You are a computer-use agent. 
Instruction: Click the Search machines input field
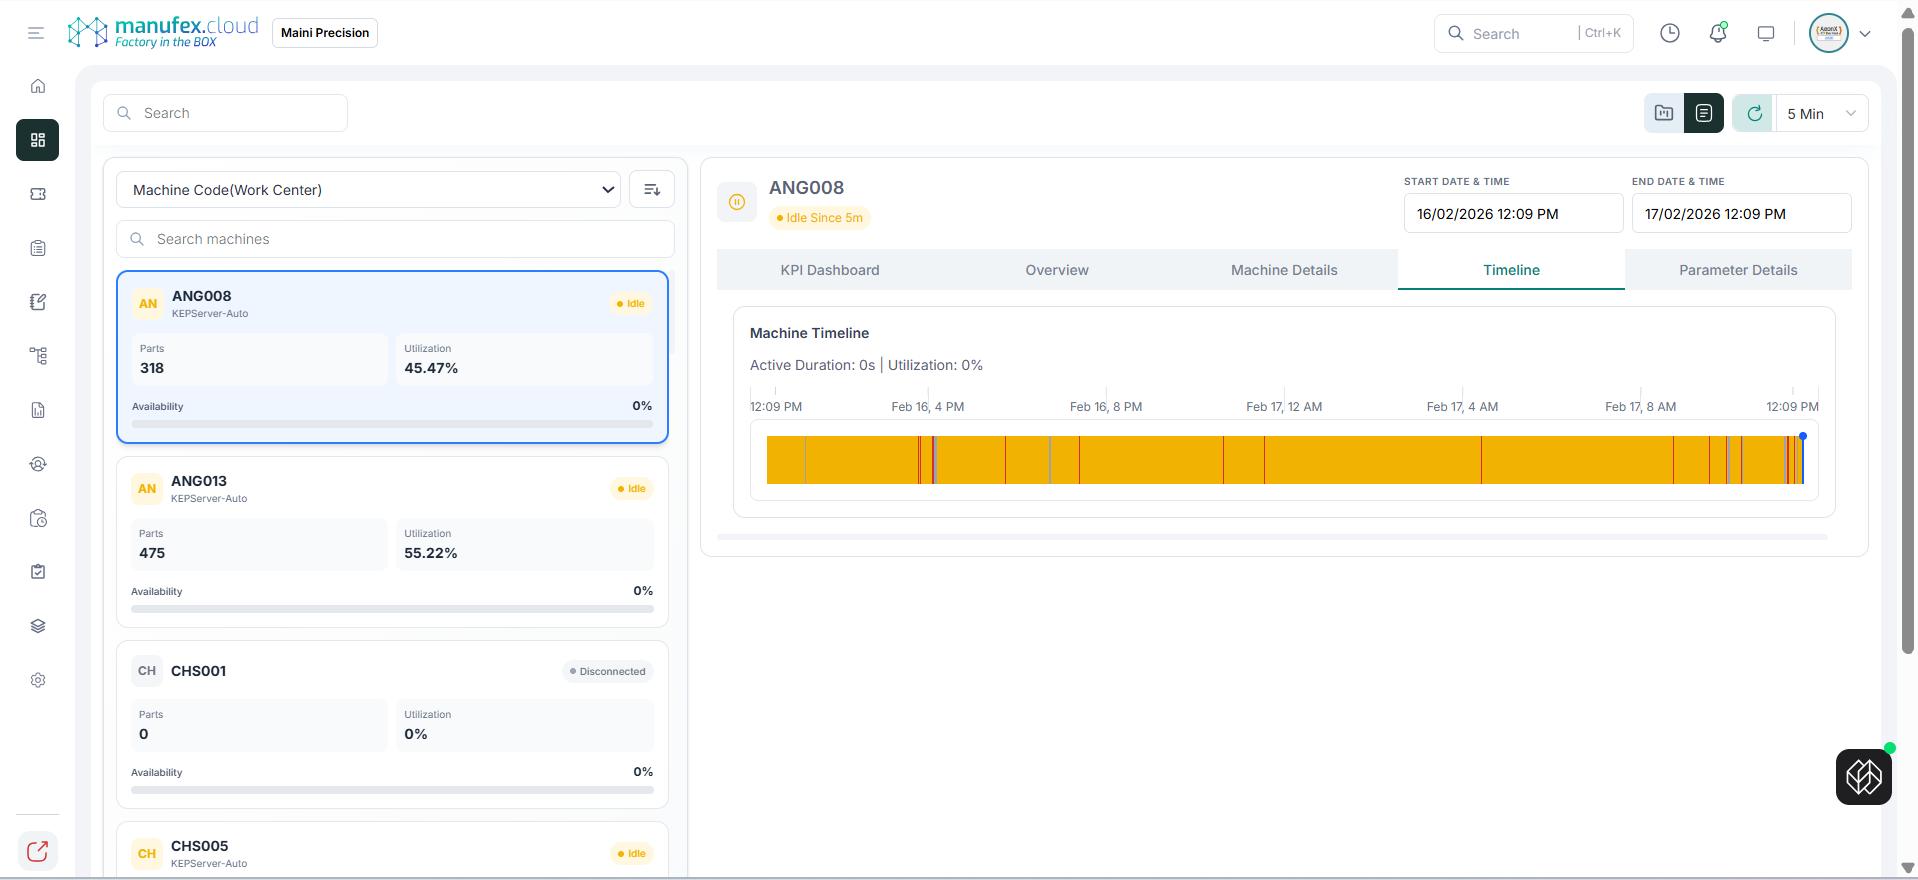395,239
